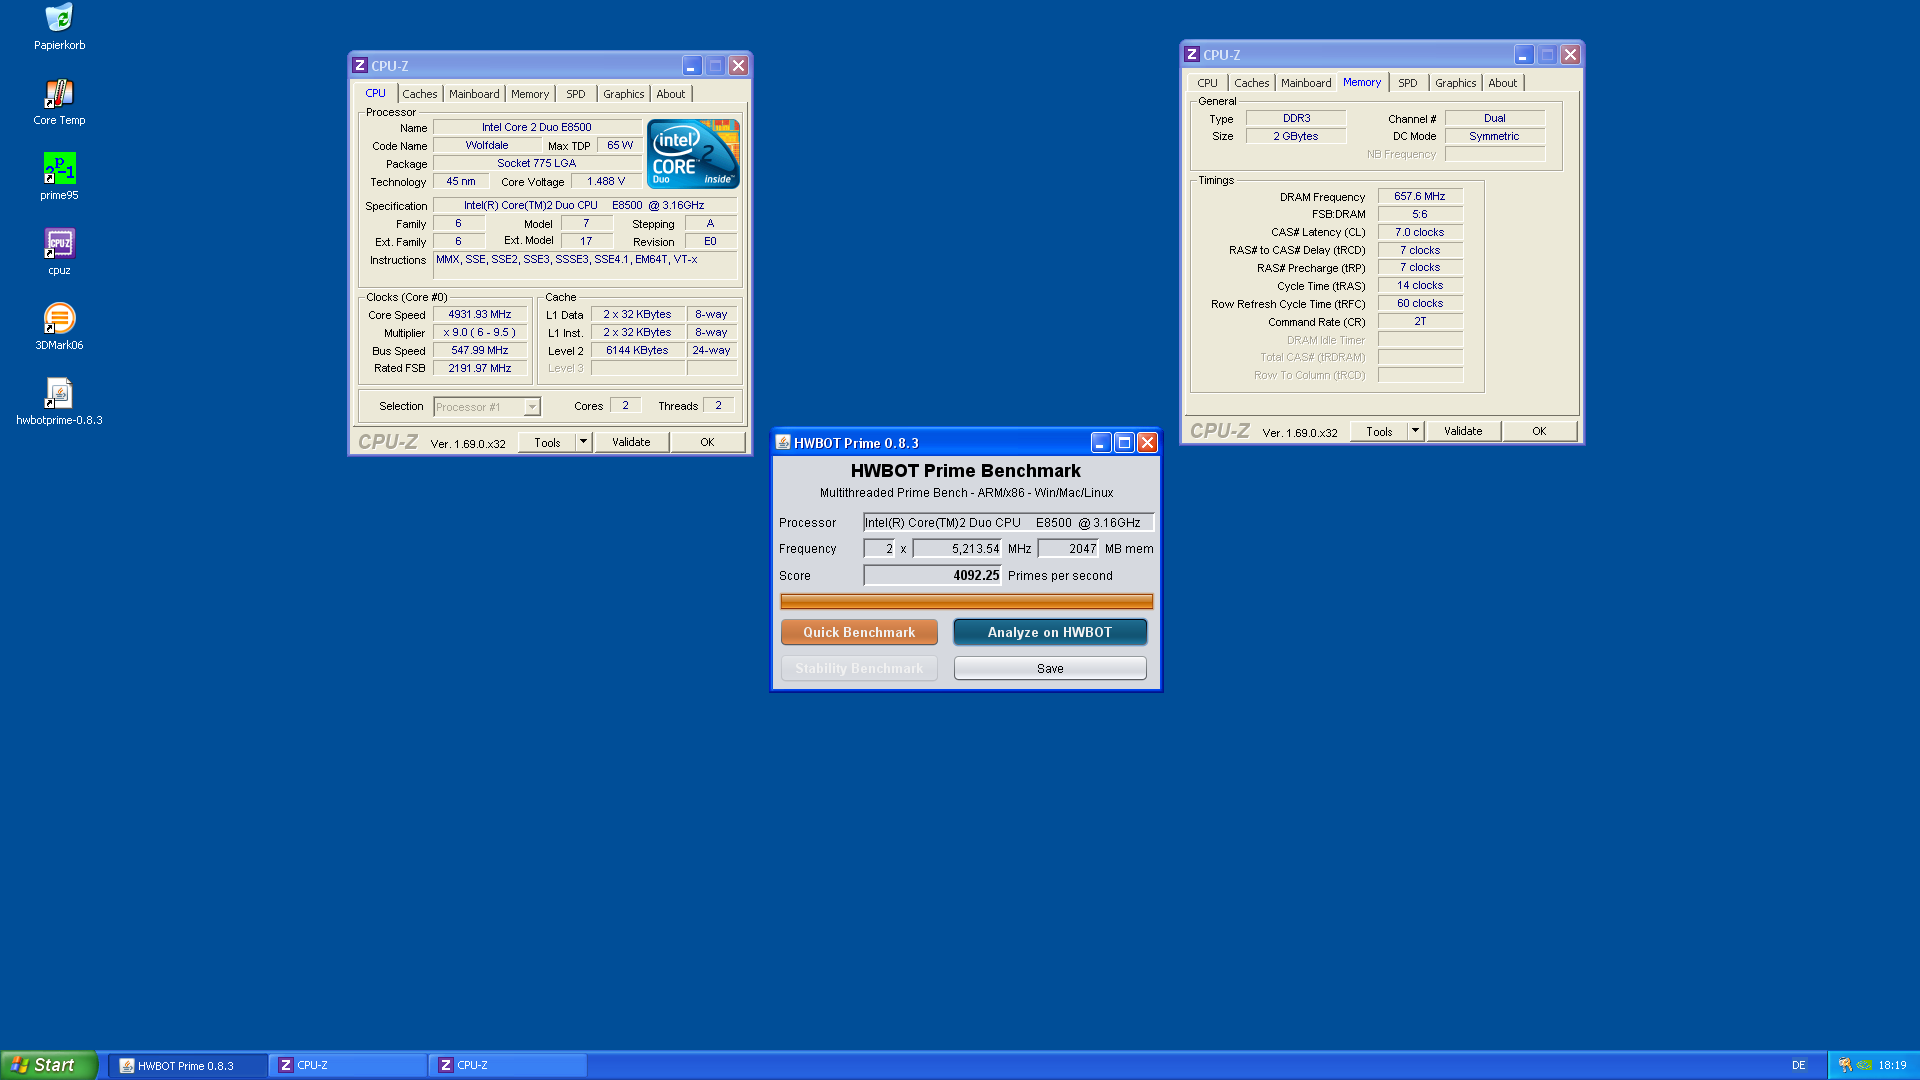This screenshot has height=1080, width=1920.
Task: Minimize the left CPU-Z window
Action: pyautogui.click(x=692, y=66)
